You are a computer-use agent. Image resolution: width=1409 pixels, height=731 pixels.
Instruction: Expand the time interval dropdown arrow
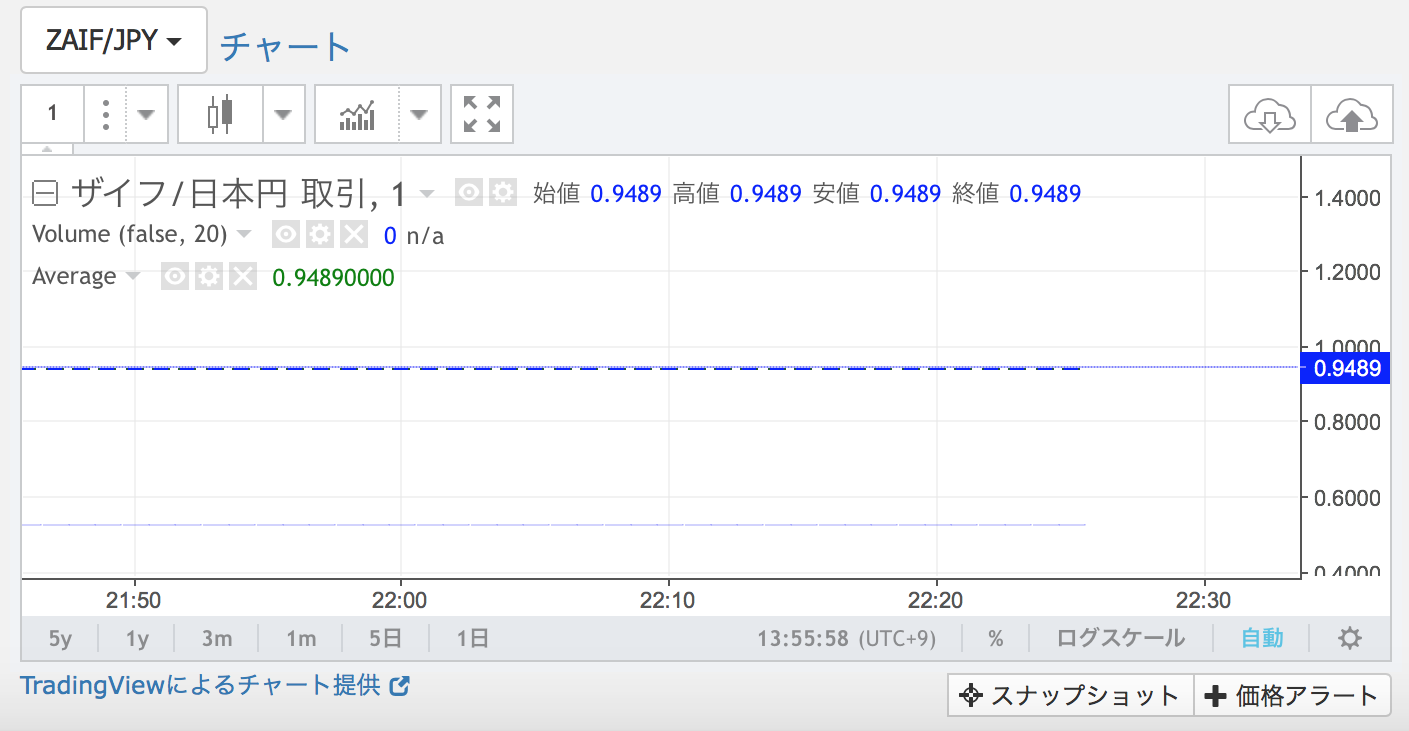146,114
